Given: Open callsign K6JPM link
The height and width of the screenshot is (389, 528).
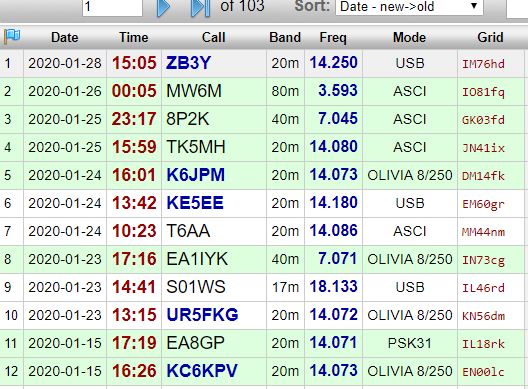Looking at the screenshot, I should click(x=195, y=175).
